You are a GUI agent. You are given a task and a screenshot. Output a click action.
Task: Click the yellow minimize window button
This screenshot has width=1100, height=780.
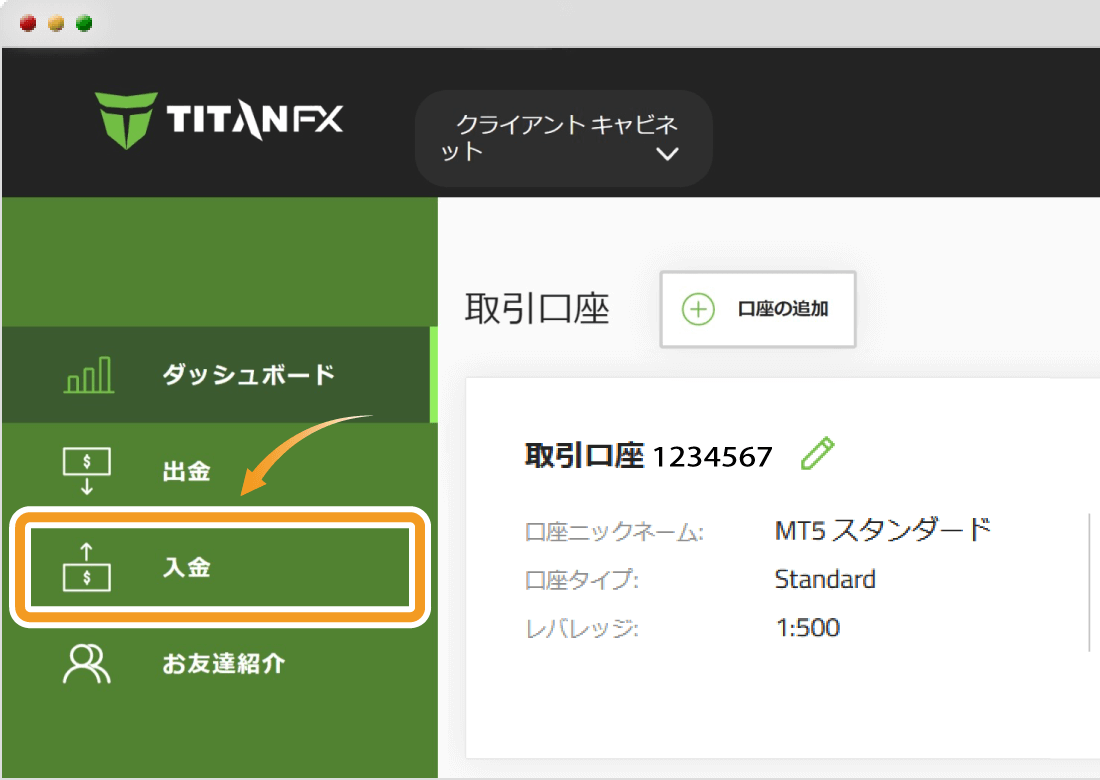[56, 23]
